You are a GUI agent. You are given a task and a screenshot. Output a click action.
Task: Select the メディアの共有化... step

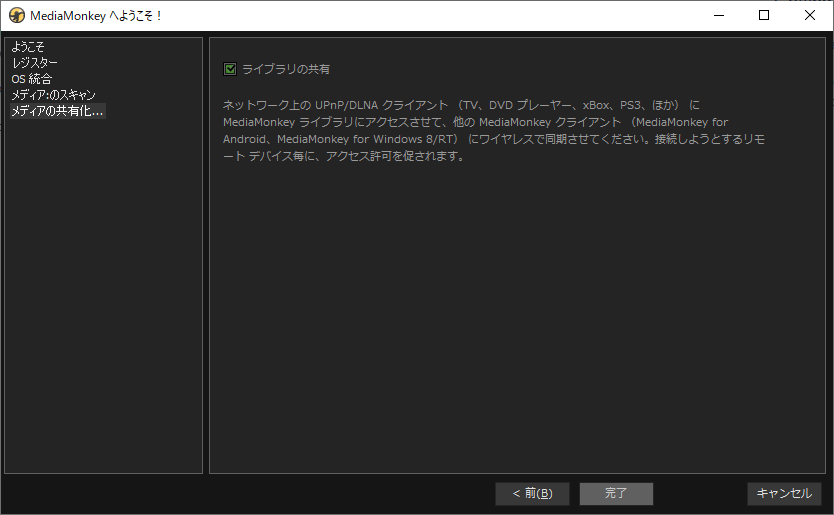57,111
